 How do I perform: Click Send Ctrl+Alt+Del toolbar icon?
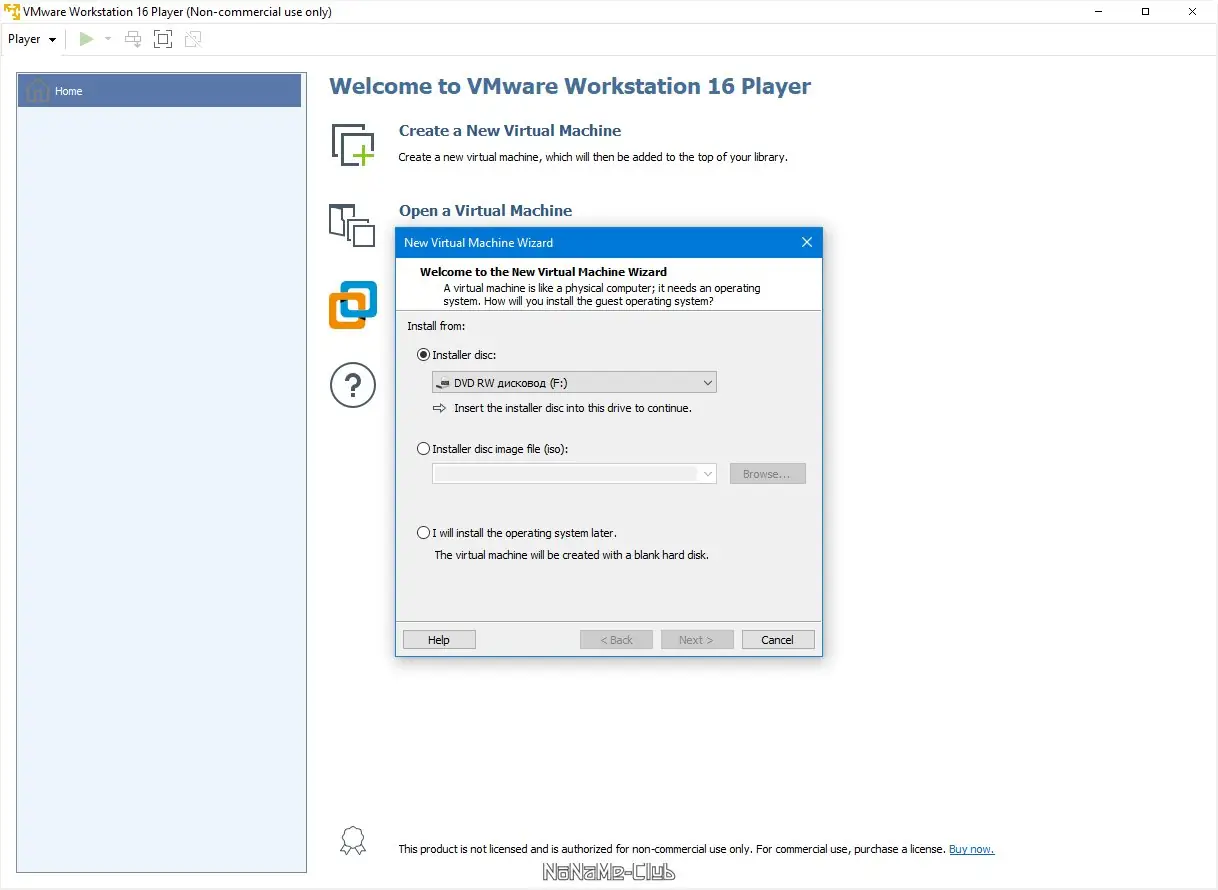(x=133, y=39)
